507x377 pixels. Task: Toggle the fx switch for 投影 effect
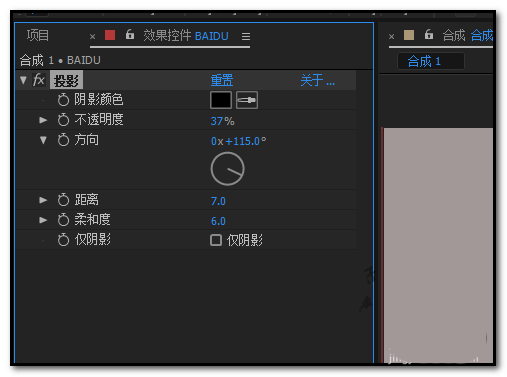point(39,80)
